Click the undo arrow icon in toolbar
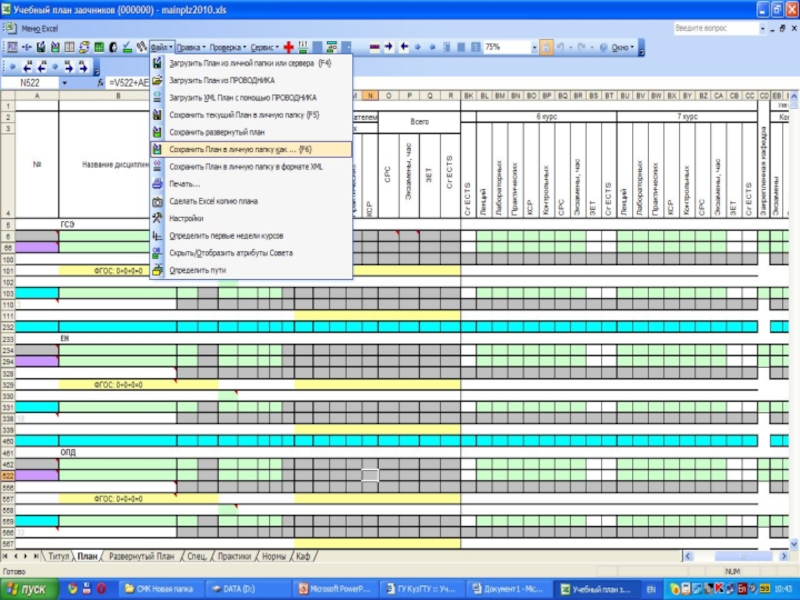This screenshot has width=800, height=600. (x=562, y=47)
